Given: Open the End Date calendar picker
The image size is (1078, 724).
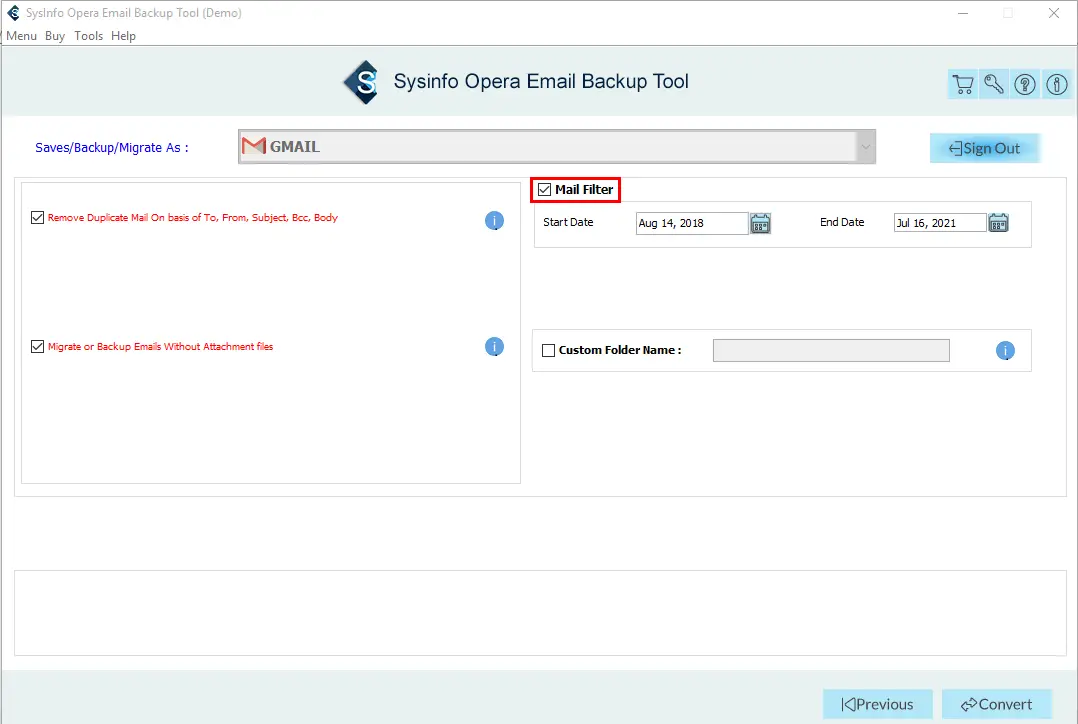Looking at the screenshot, I should click(998, 223).
